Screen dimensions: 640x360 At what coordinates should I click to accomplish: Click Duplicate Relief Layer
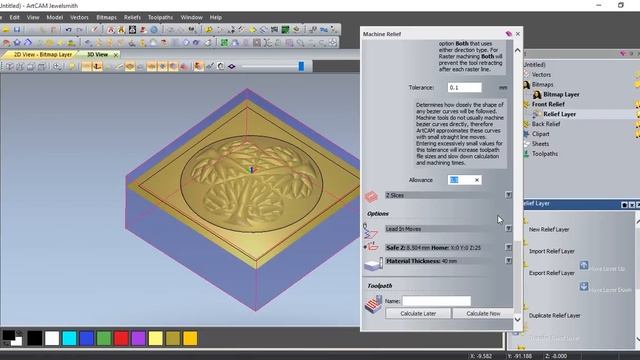pyautogui.click(x=554, y=316)
